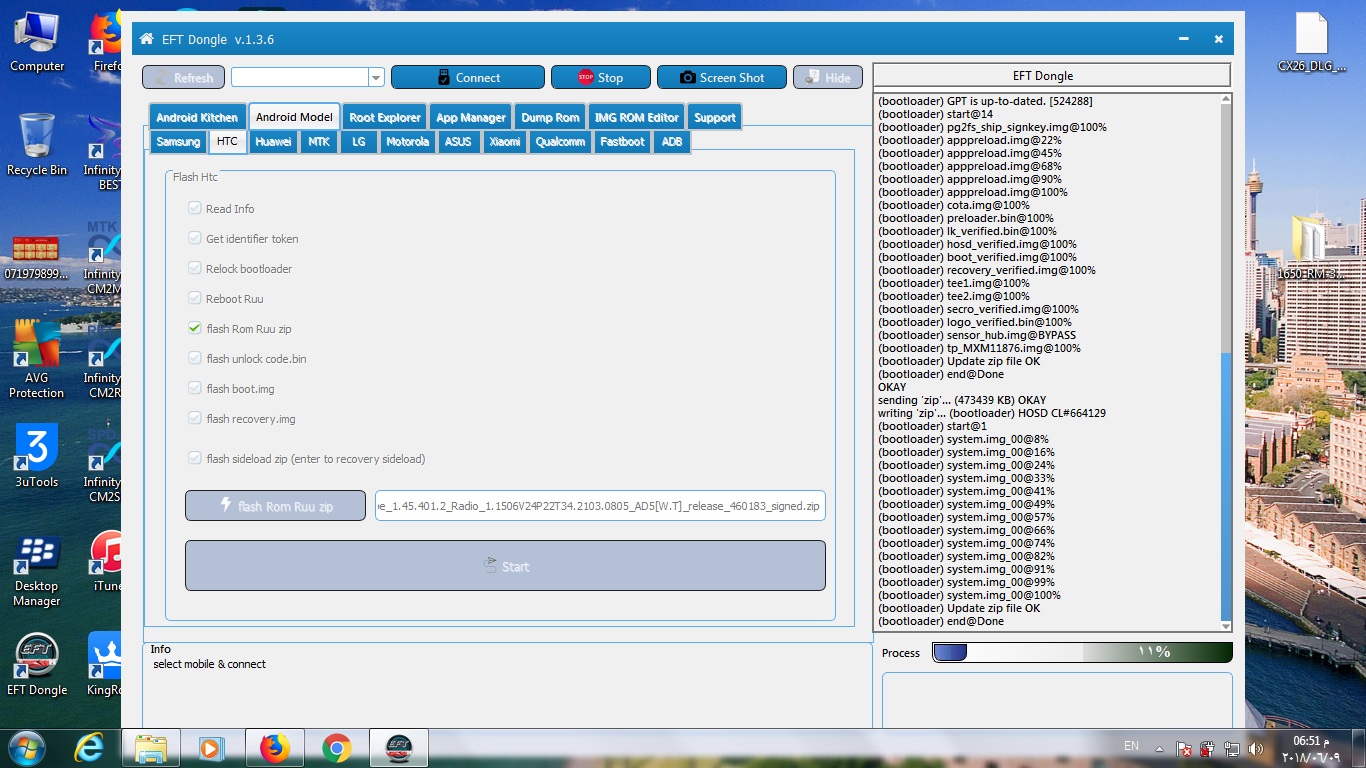
Task: Select the Xiaomi brand tab
Action: (504, 142)
